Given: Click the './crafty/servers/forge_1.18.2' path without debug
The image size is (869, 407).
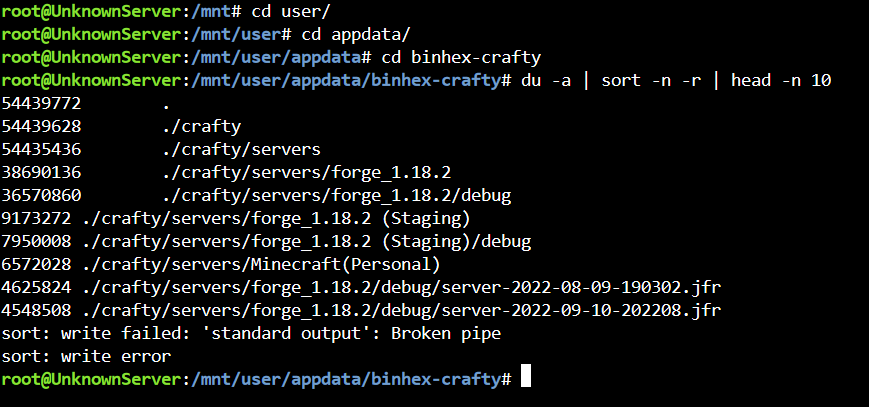Looking at the screenshot, I should click(x=306, y=172).
